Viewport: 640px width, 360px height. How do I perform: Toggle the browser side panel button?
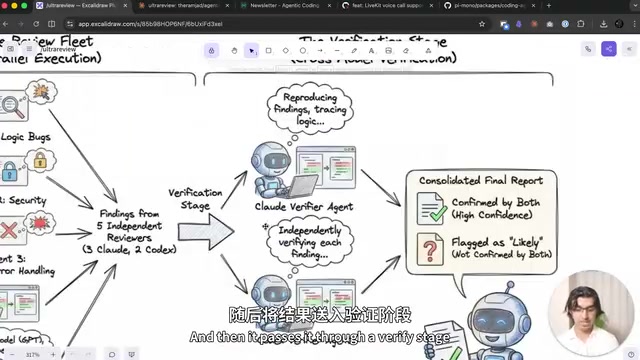pyautogui.click(x=51, y=24)
